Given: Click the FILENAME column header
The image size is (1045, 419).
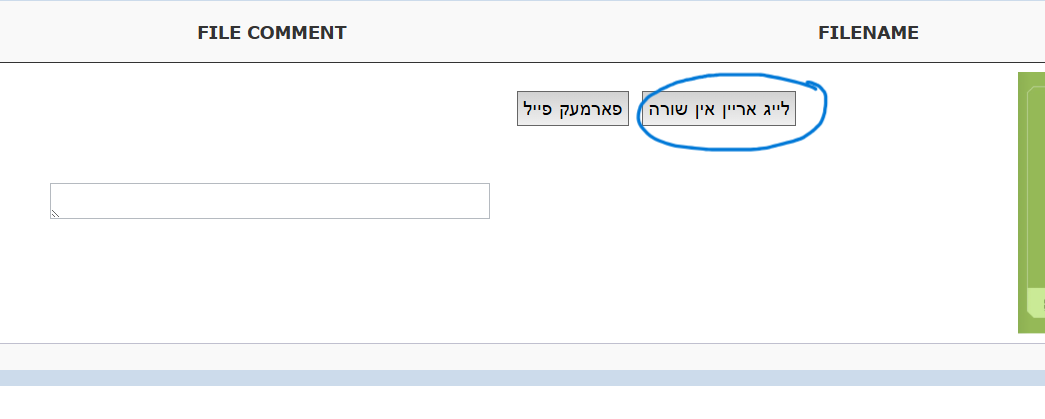Looking at the screenshot, I should coord(868,33).
